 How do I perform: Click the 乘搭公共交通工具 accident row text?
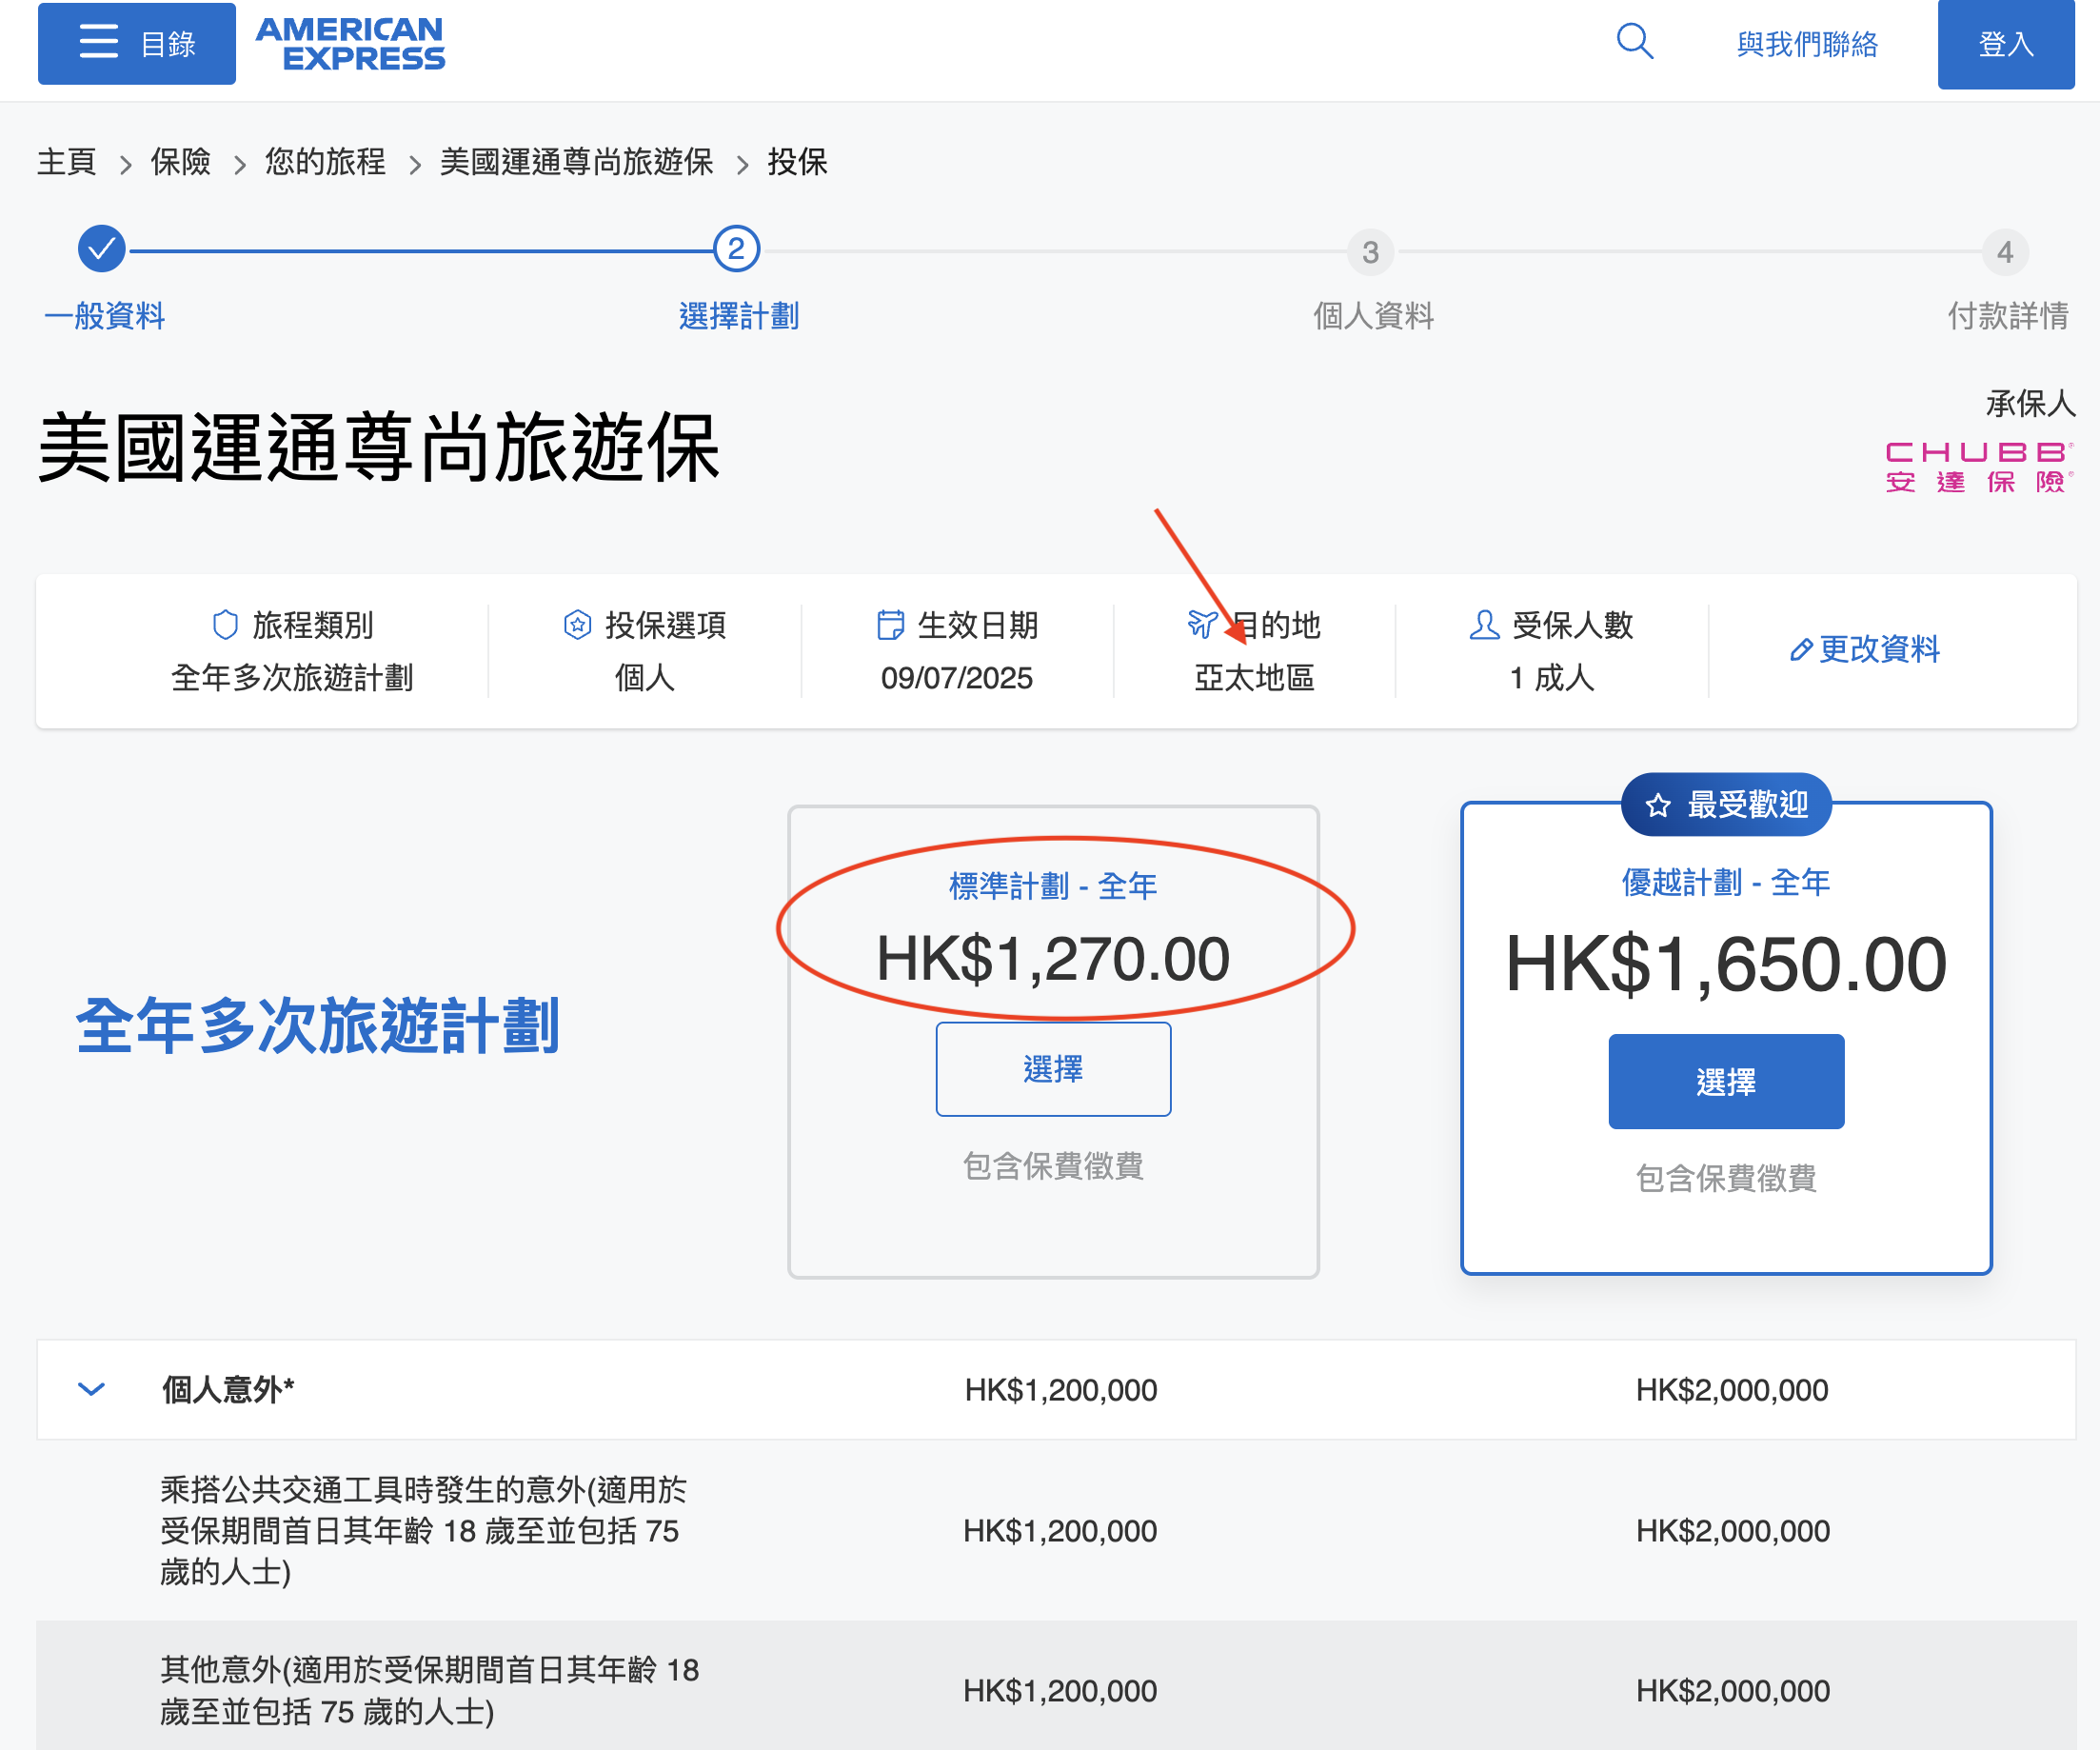(x=424, y=1531)
